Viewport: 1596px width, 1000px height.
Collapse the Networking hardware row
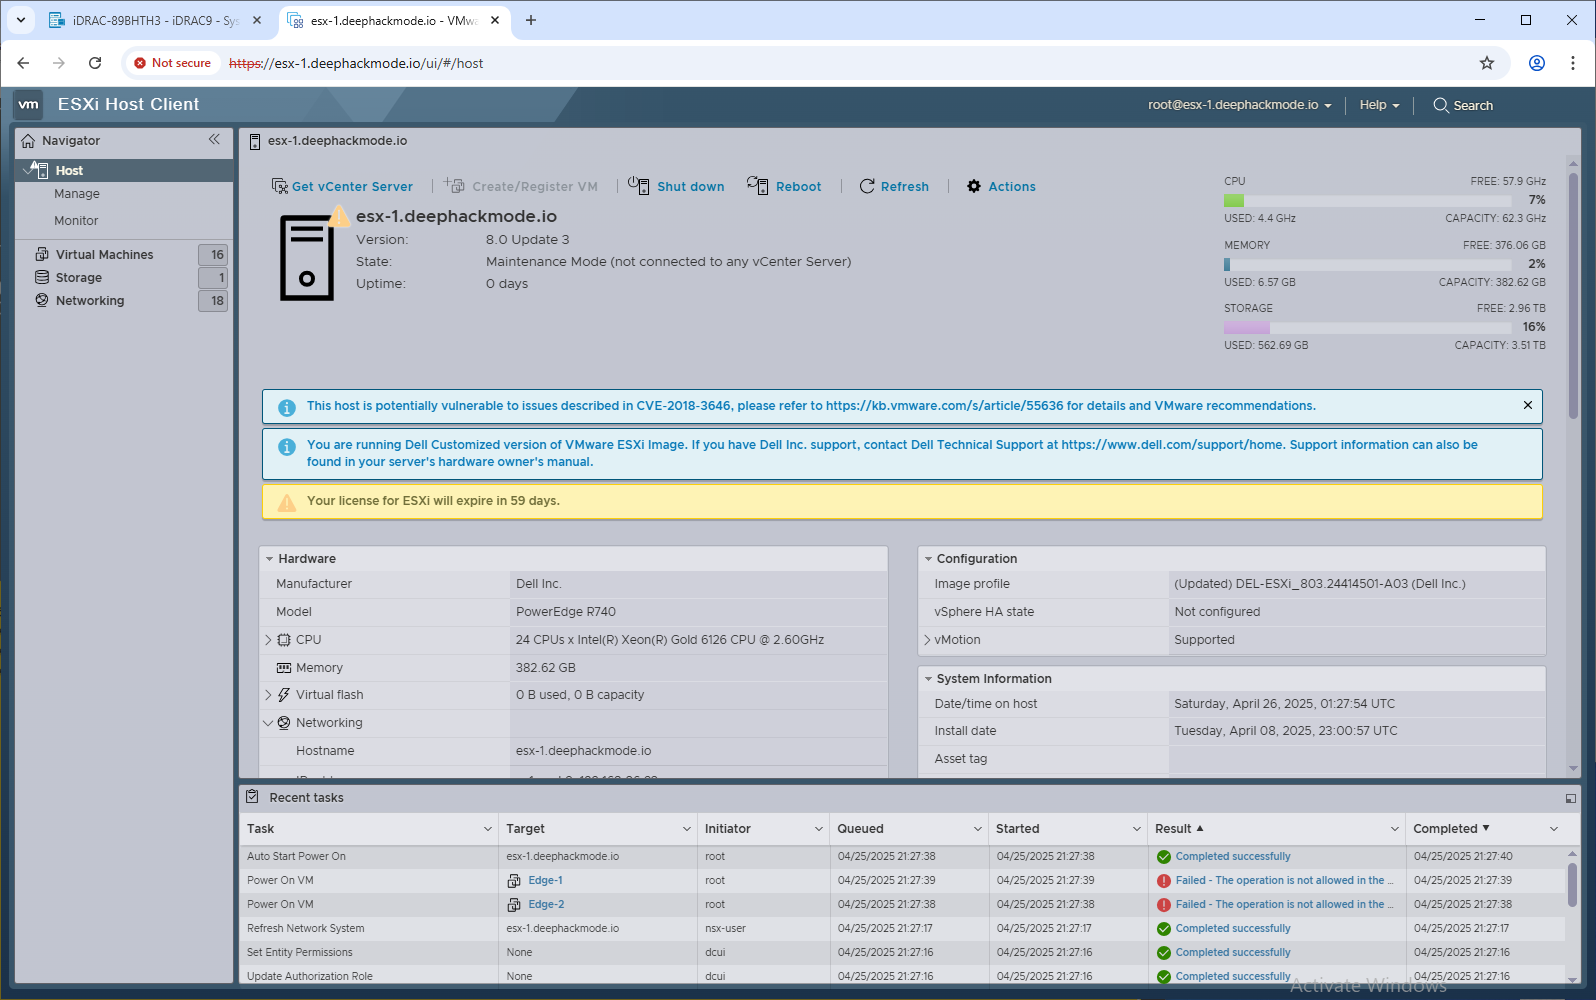click(268, 722)
